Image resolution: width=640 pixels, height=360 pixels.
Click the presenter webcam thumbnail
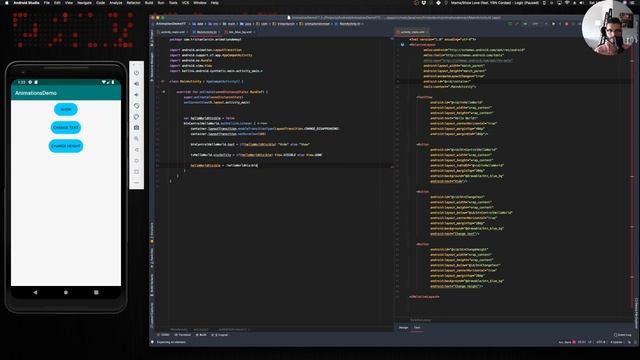coord(609,28)
